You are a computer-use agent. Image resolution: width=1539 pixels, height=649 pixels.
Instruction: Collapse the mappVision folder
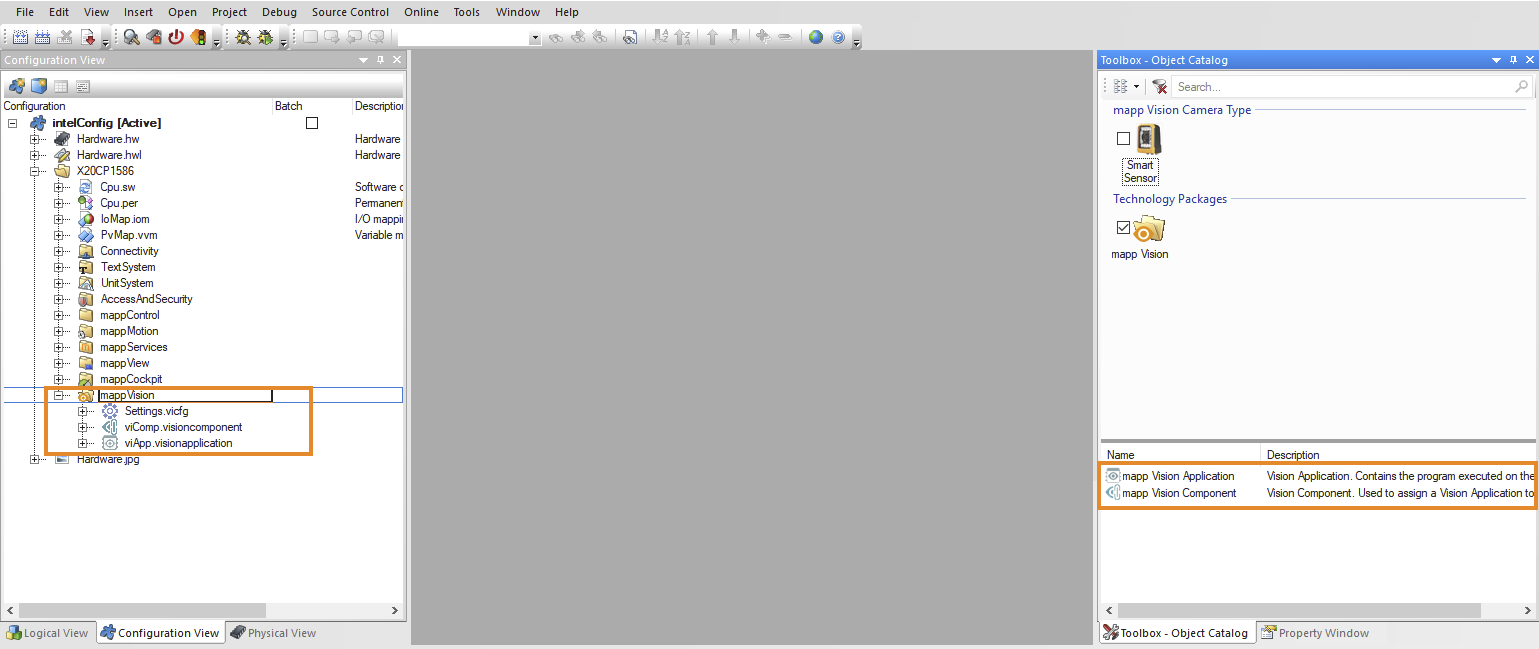coord(59,395)
